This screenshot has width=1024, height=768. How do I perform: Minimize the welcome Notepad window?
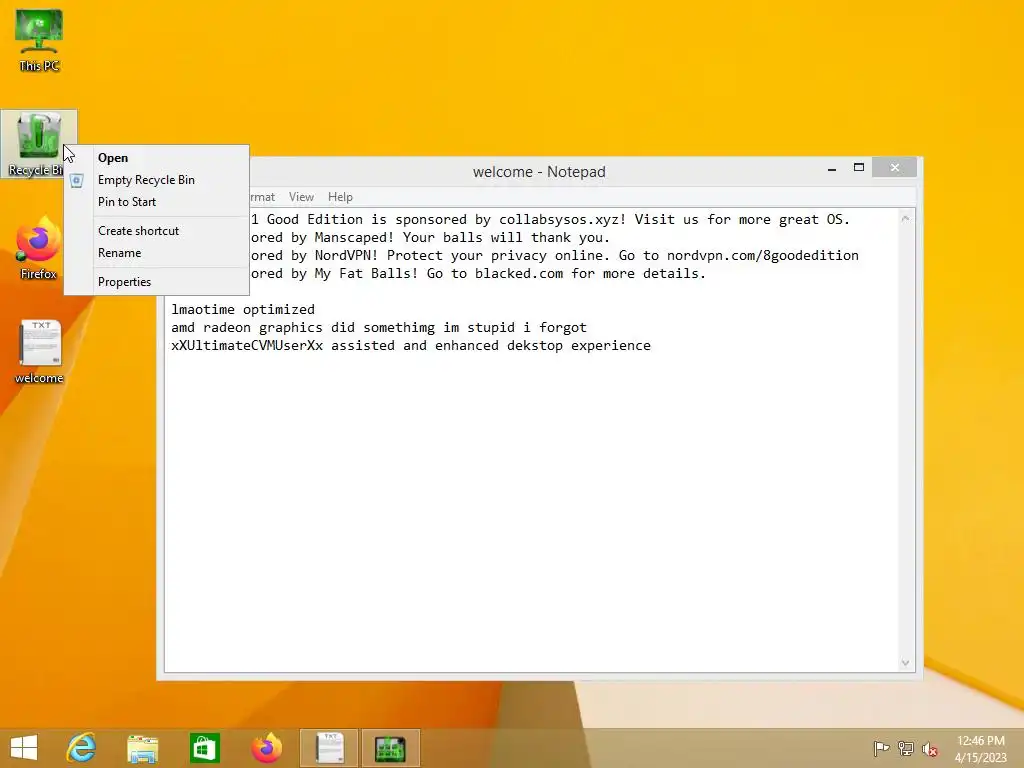(831, 168)
